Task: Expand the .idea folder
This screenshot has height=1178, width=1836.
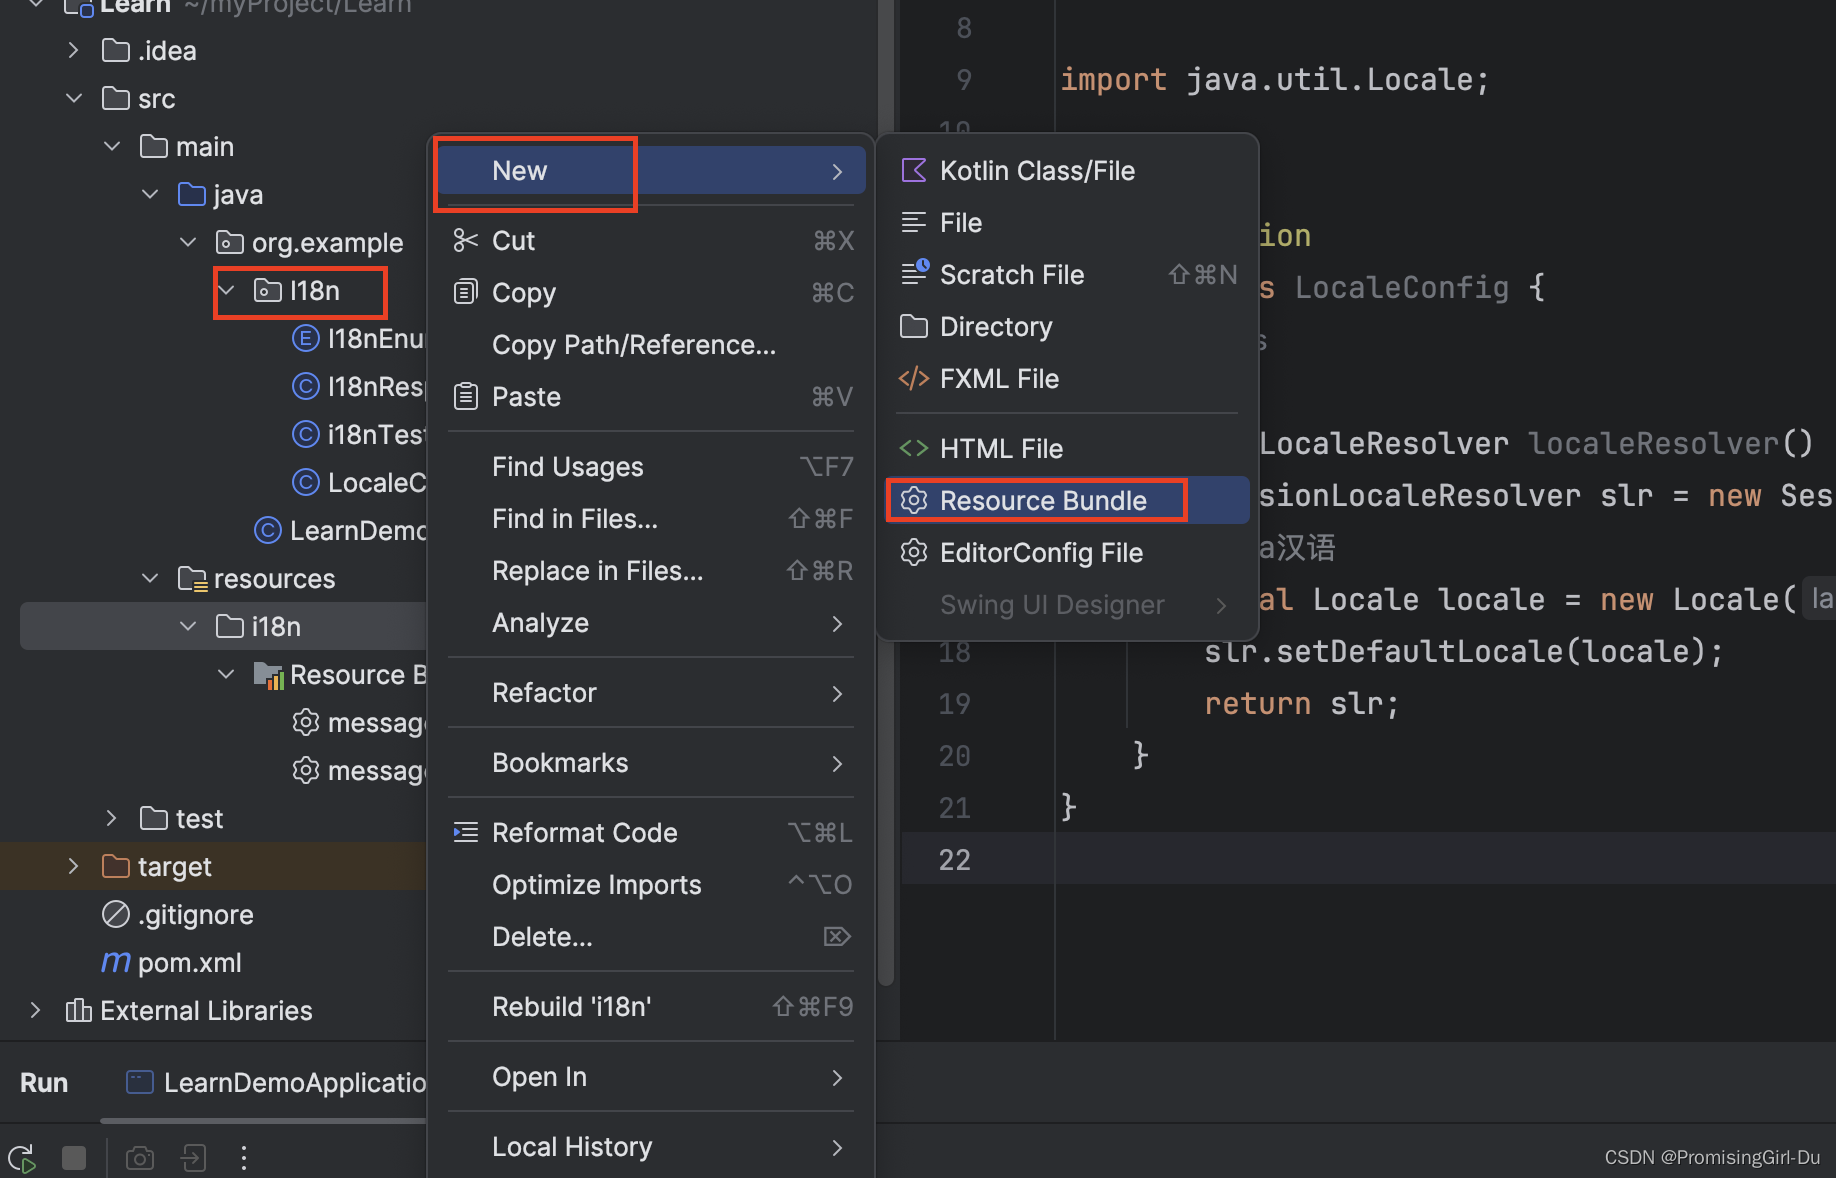Action: pyautogui.click(x=73, y=50)
